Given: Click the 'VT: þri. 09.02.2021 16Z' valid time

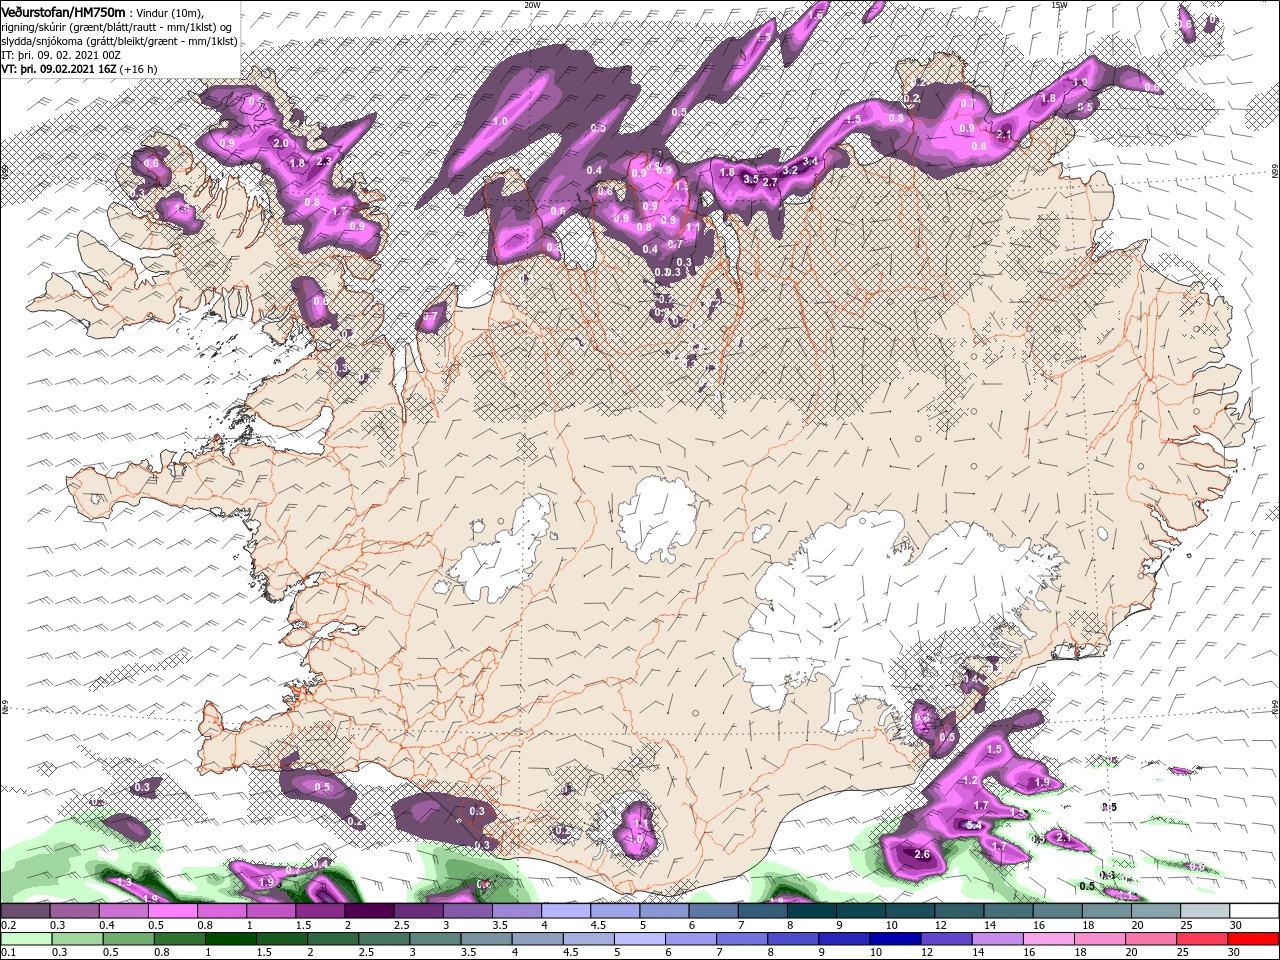Looking at the screenshot, I should [59, 69].
